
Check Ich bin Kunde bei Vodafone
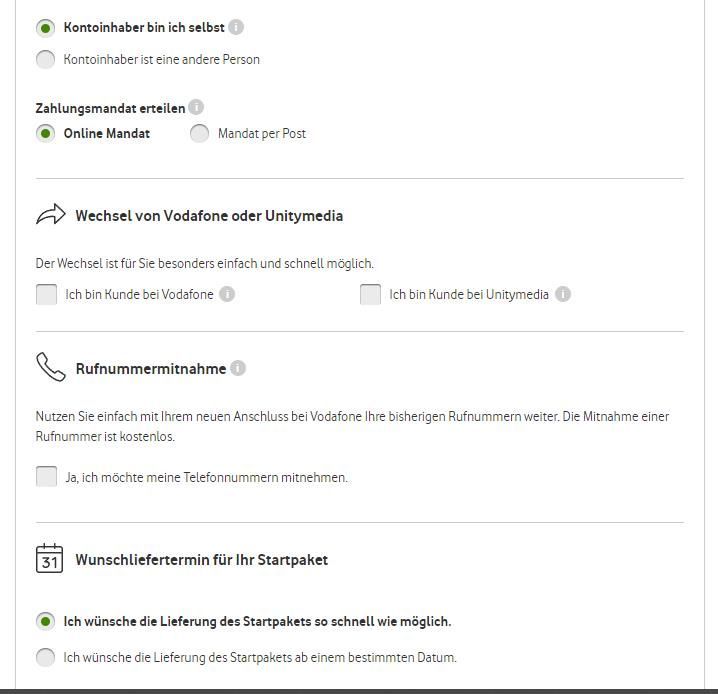pos(46,294)
